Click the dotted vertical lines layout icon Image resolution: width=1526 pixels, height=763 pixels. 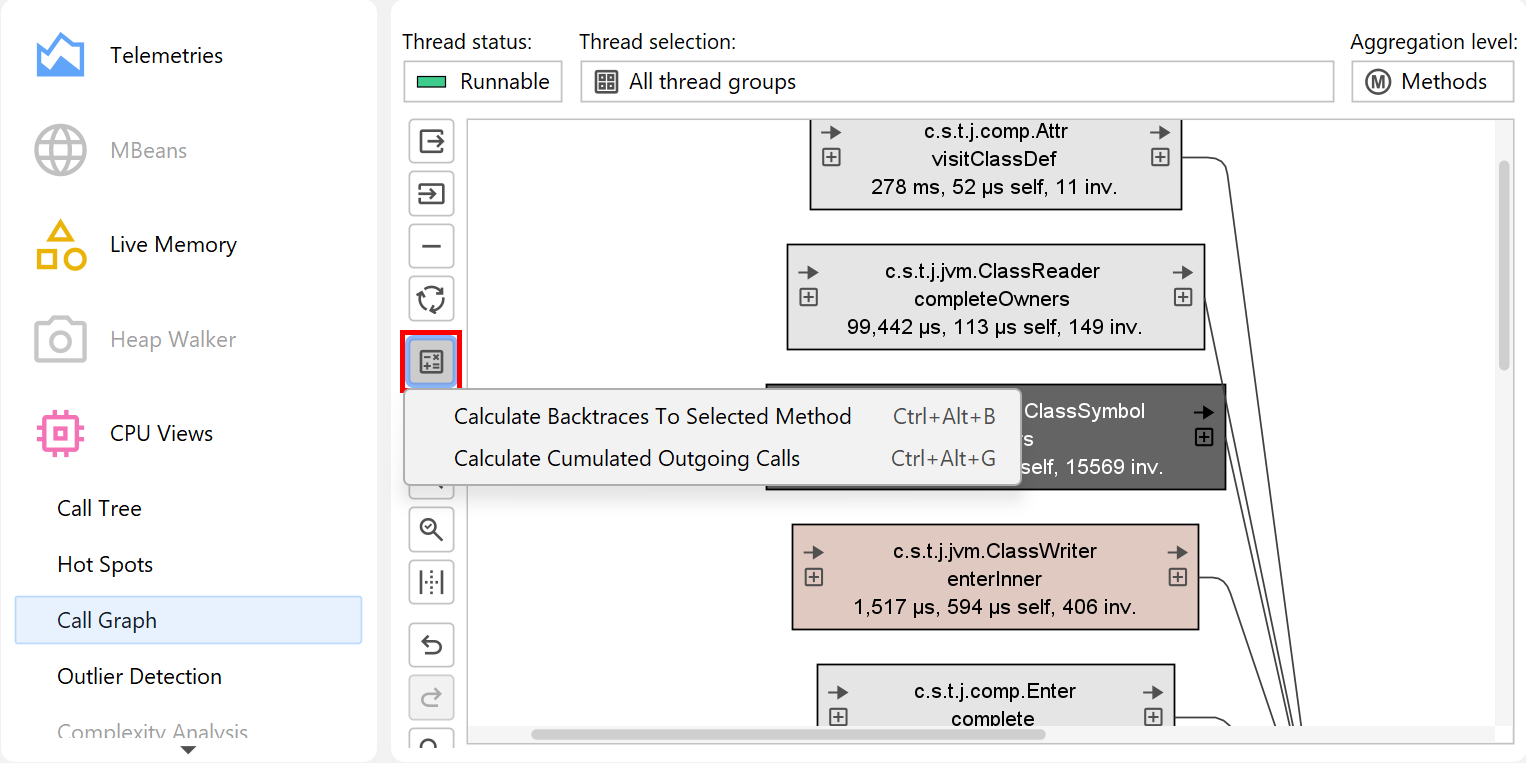[431, 582]
